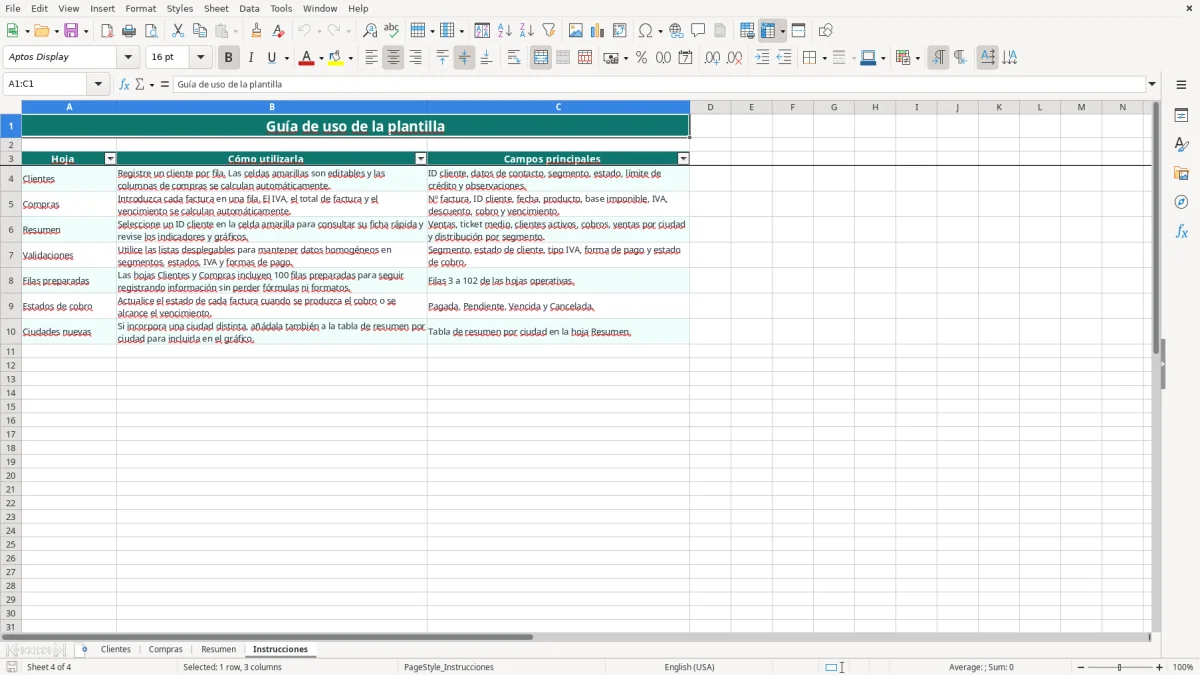Toggle Center Horizontally alignment
Viewport: 1200px width, 675px height.
pos(393,58)
